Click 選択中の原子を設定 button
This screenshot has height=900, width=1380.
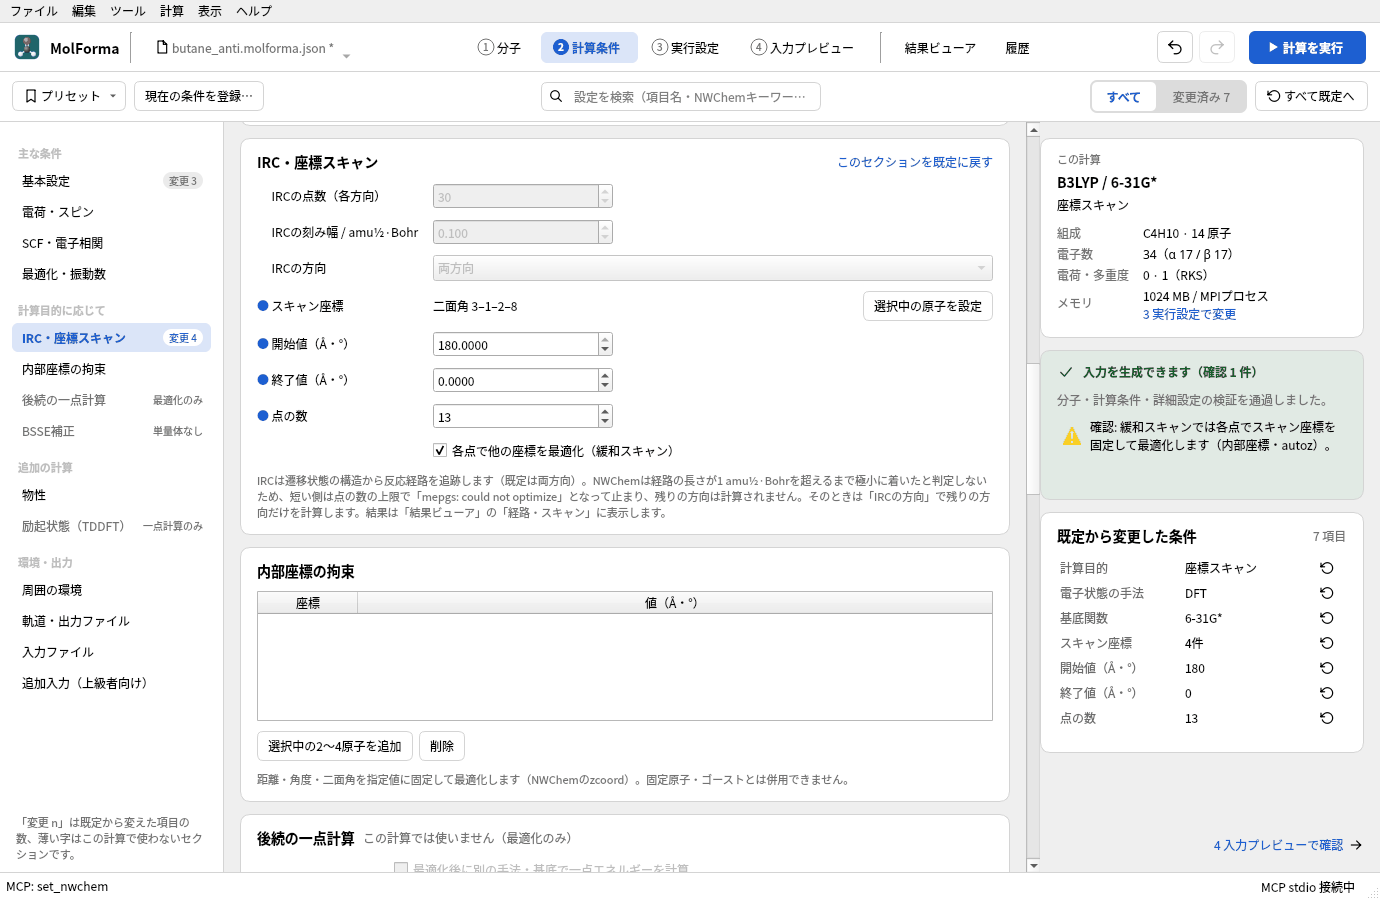(928, 306)
